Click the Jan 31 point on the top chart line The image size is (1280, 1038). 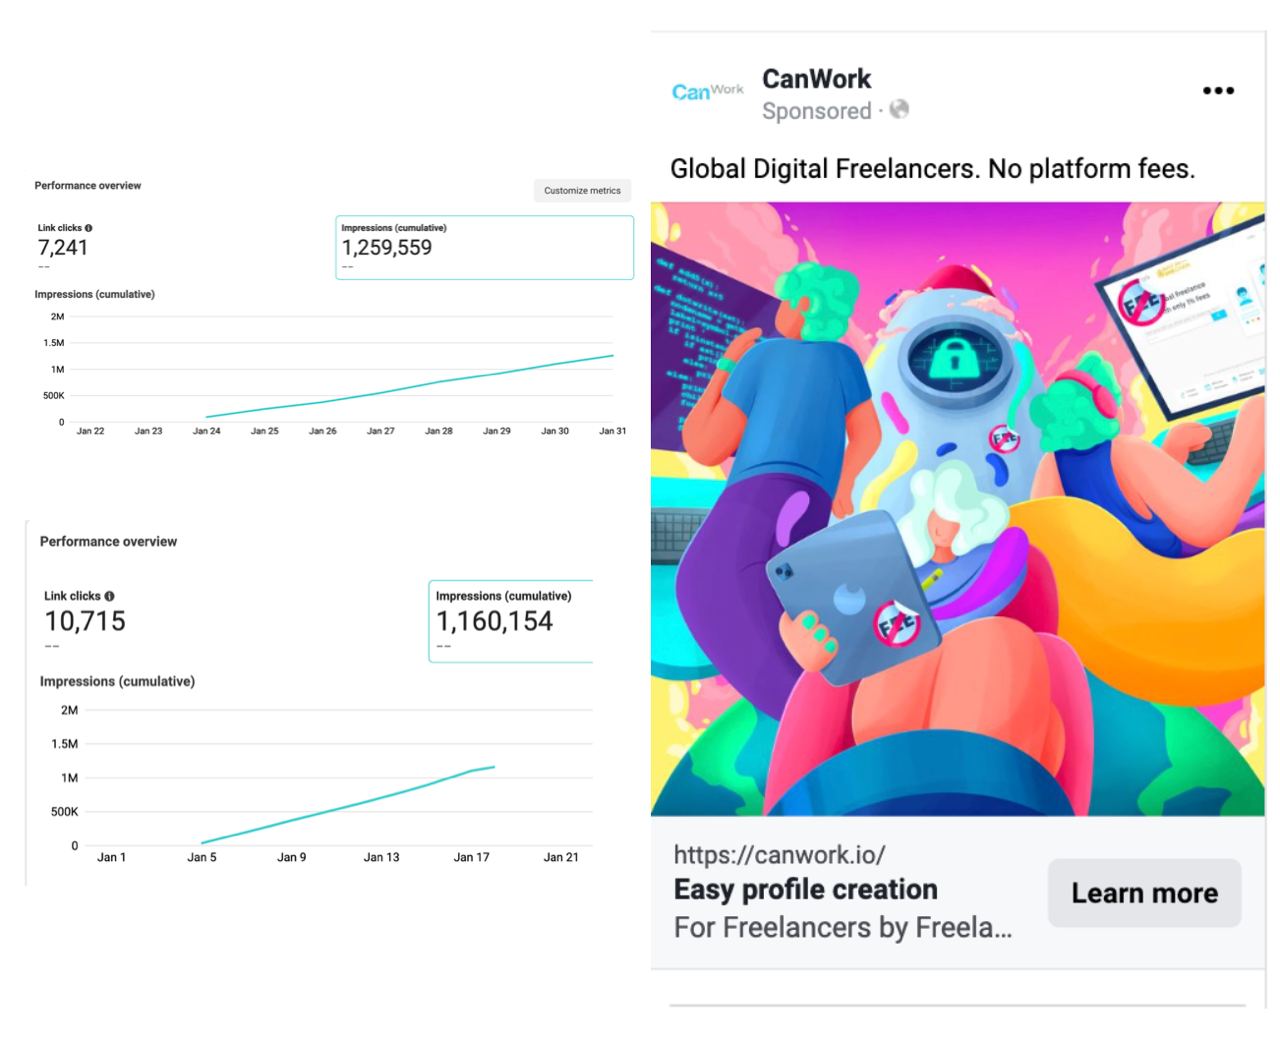pyautogui.click(x=612, y=355)
